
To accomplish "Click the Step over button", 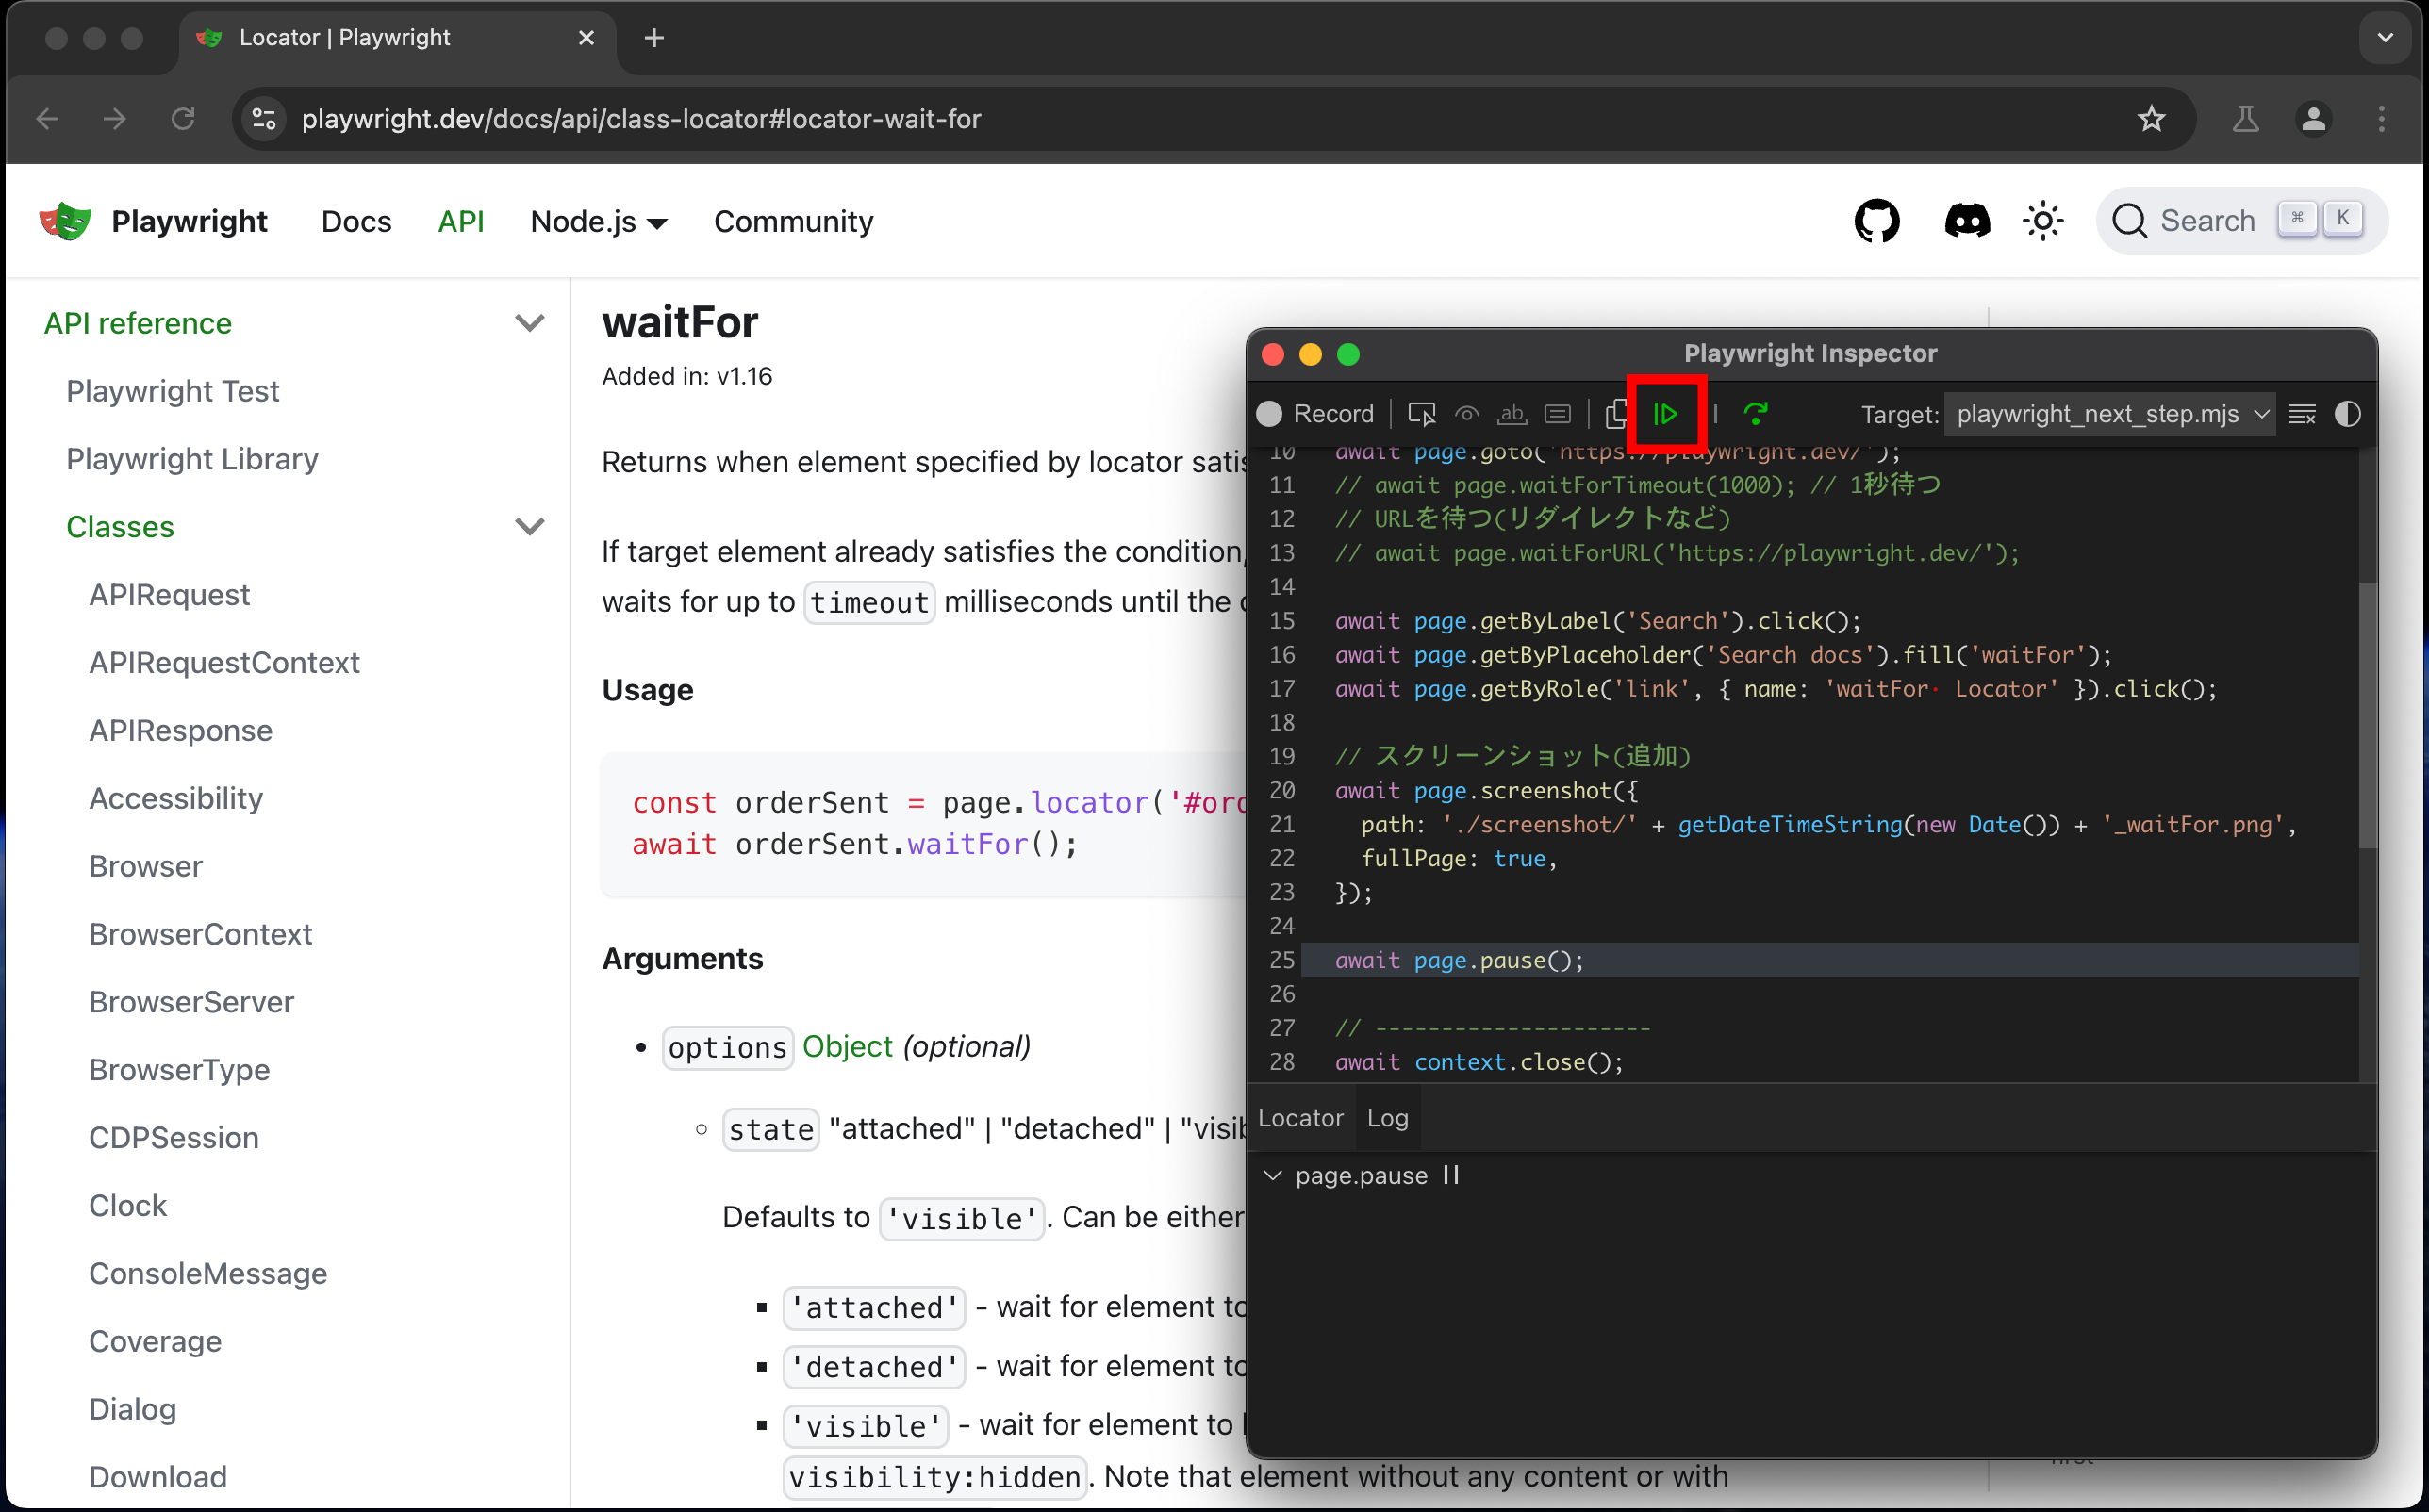I will 1755,414.
